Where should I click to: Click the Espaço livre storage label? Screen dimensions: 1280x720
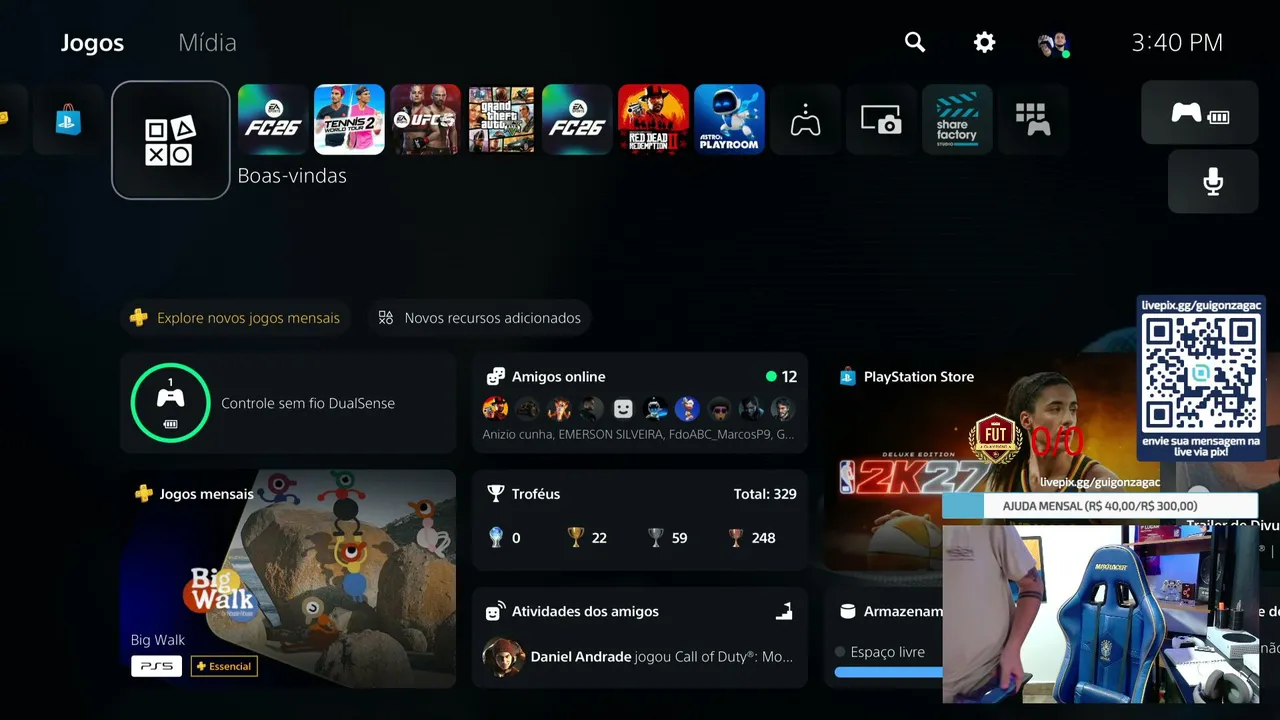(887, 652)
